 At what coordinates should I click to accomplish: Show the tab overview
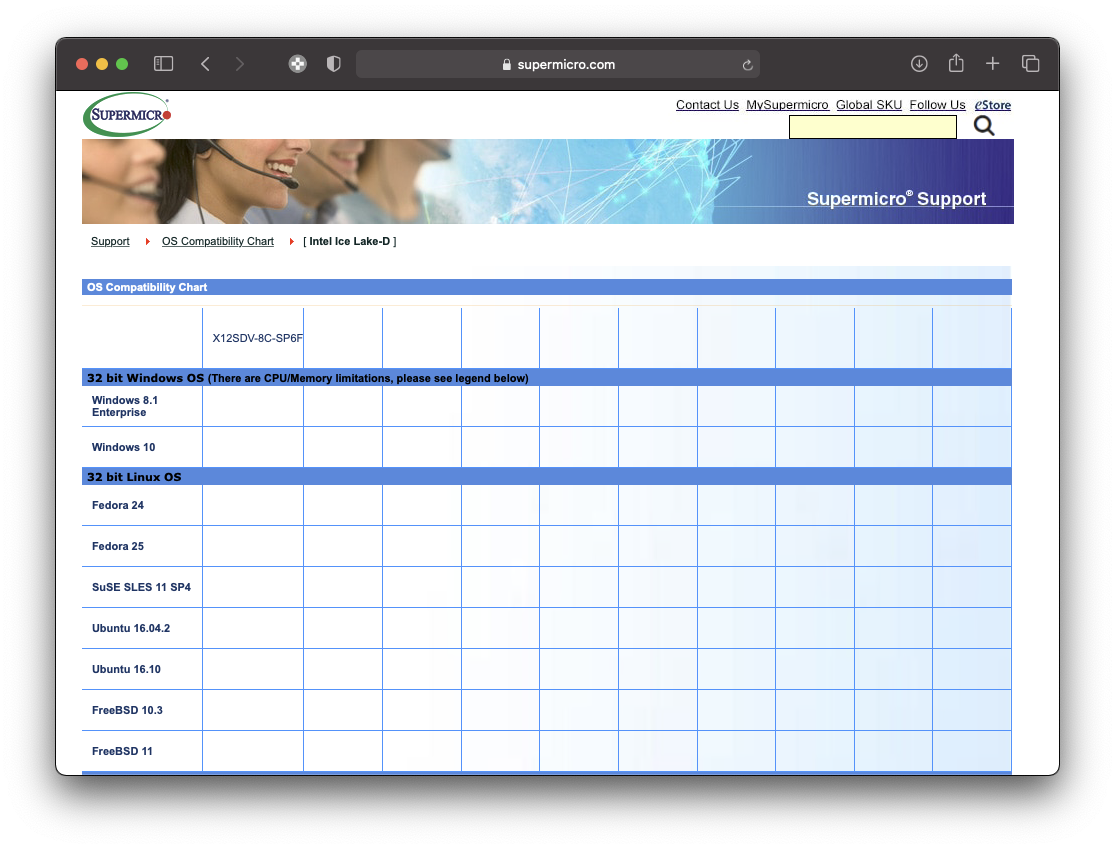click(1030, 64)
